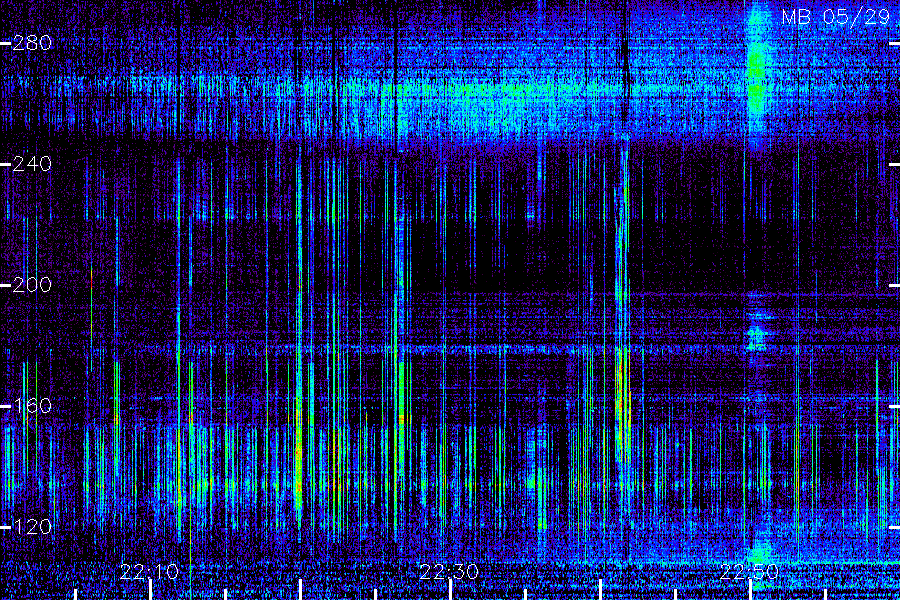The width and height of the screenshot is (900, 600).
Task: Click the 22:30 time axis label
Action: 449,572
